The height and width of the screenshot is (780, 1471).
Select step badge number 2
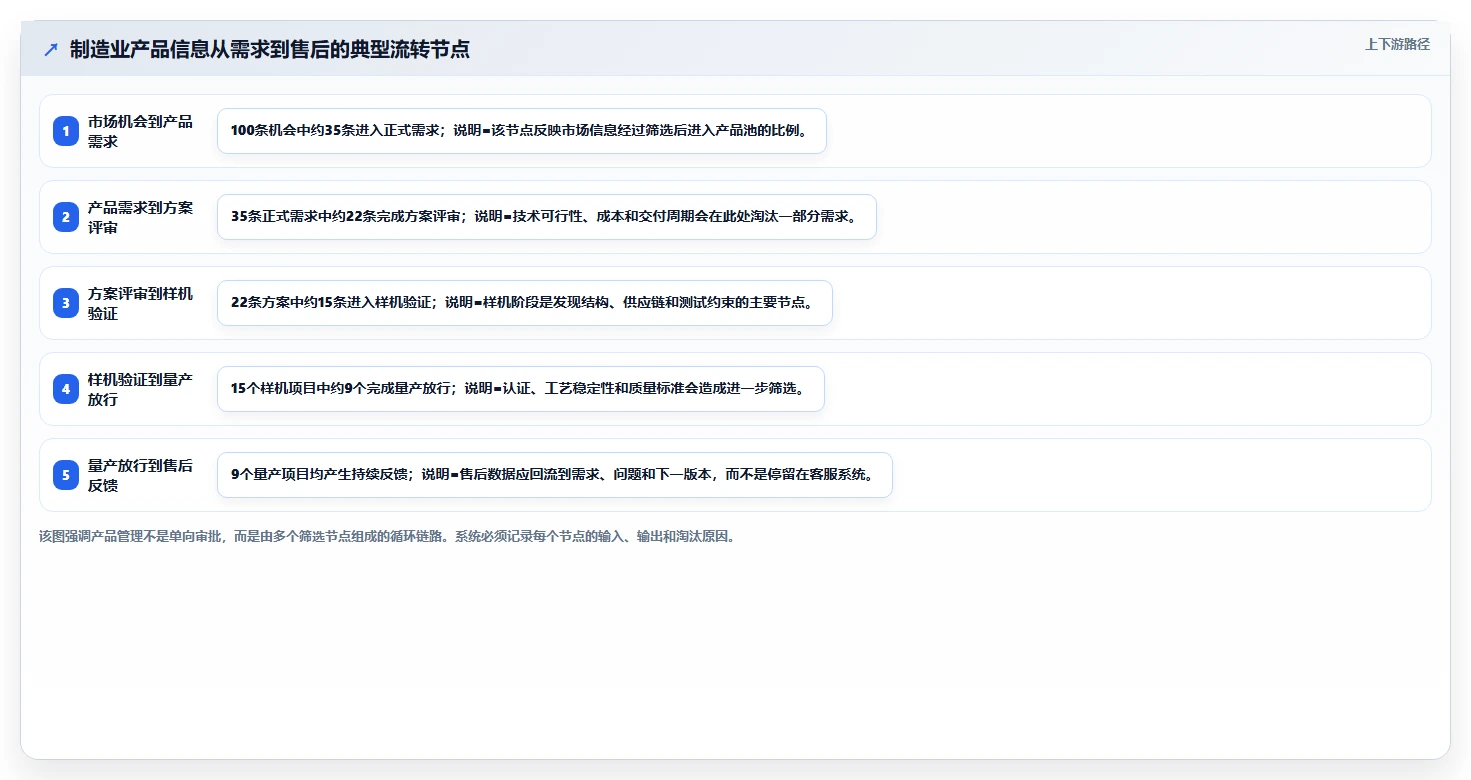pos(66,217)
